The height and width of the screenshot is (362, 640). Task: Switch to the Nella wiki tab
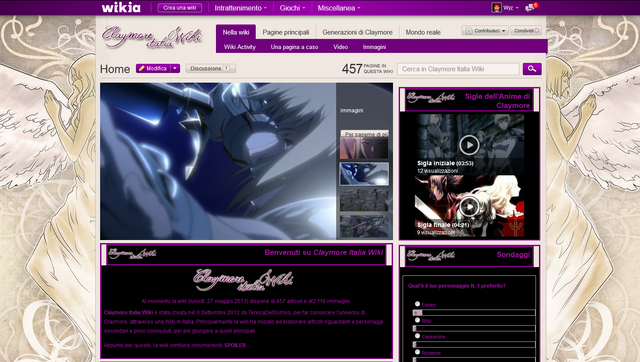pos(236,32)
